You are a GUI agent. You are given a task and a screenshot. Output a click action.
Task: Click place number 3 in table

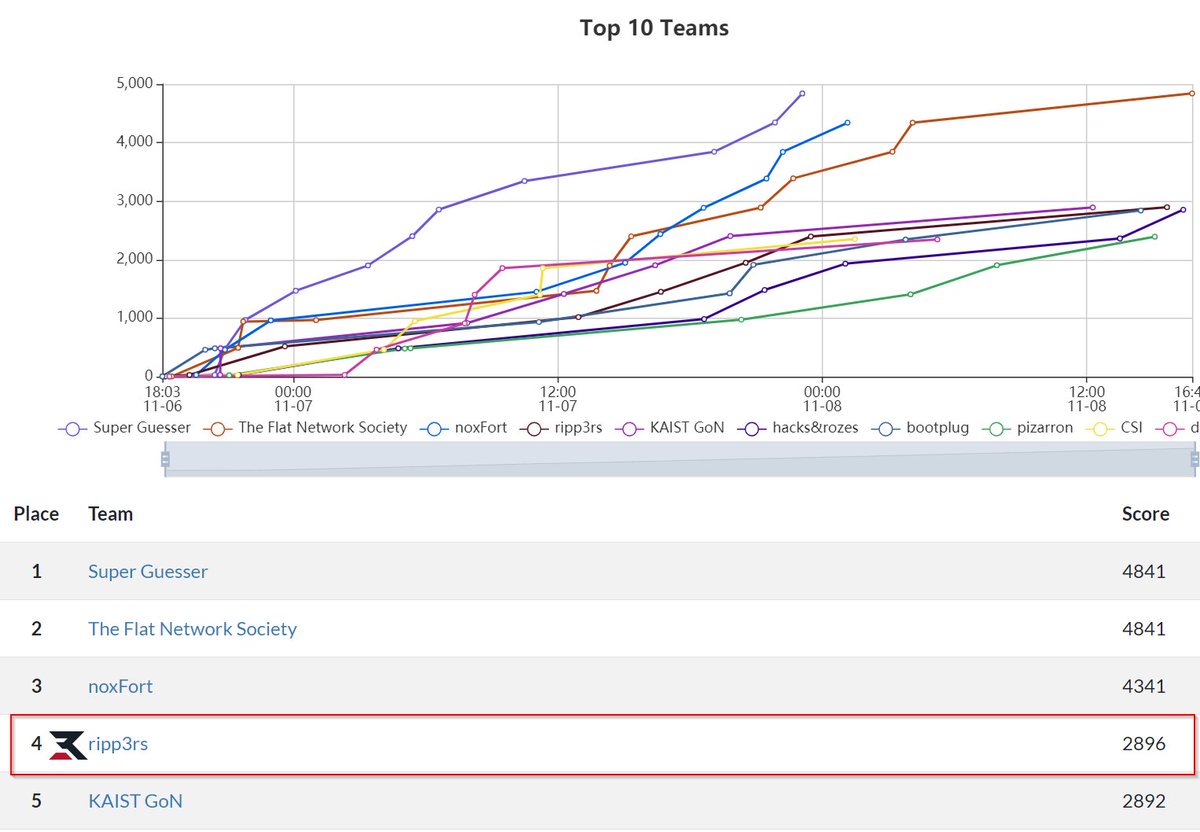pyautogui.click(x=37, y=687)
